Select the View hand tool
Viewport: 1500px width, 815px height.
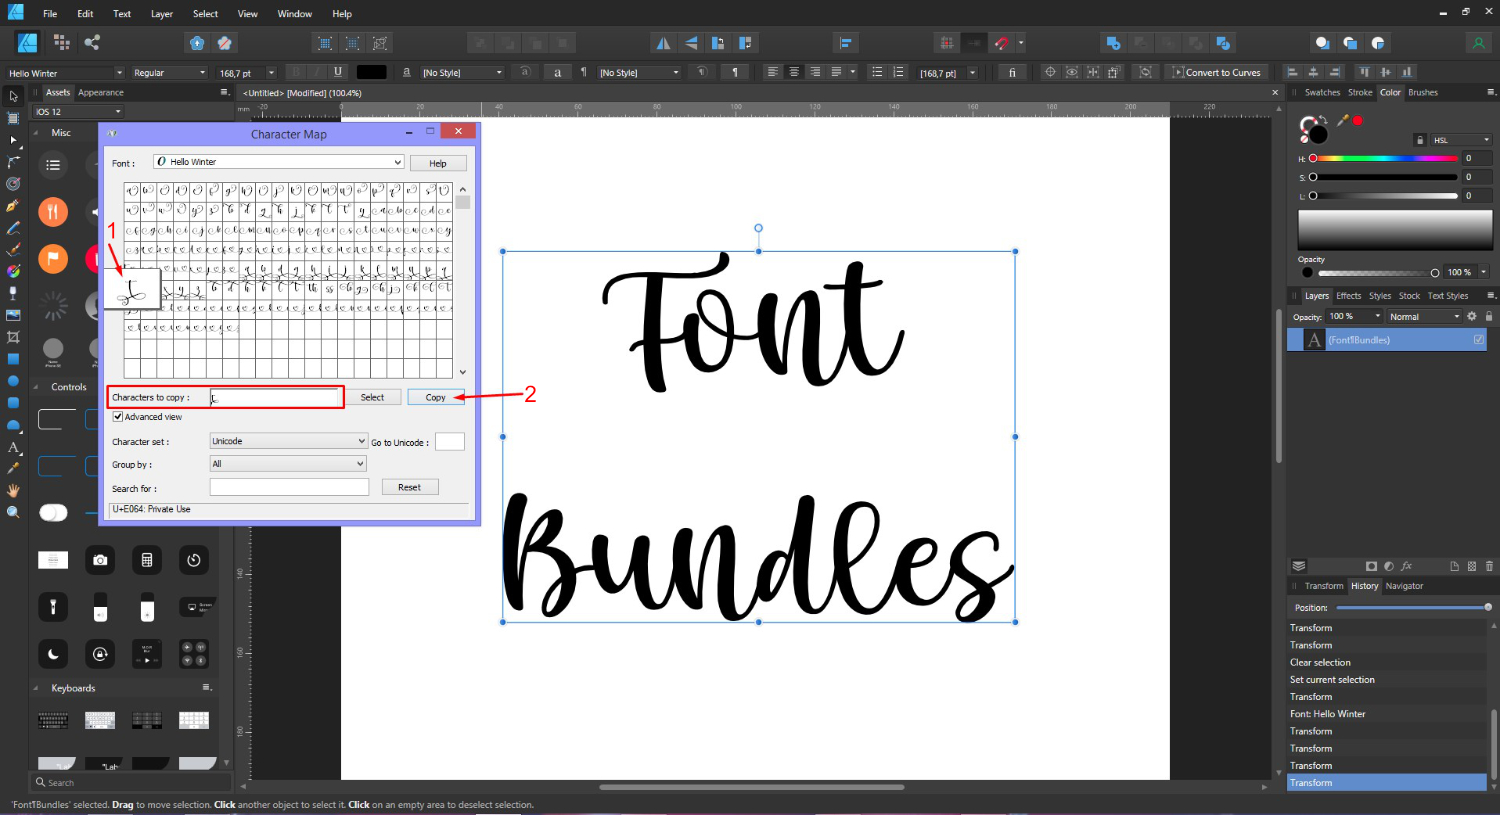pos(13,490)
